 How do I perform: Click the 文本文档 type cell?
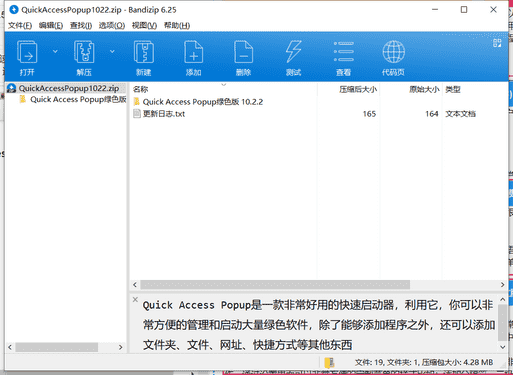pyautogui.click(x=460, y=114)
